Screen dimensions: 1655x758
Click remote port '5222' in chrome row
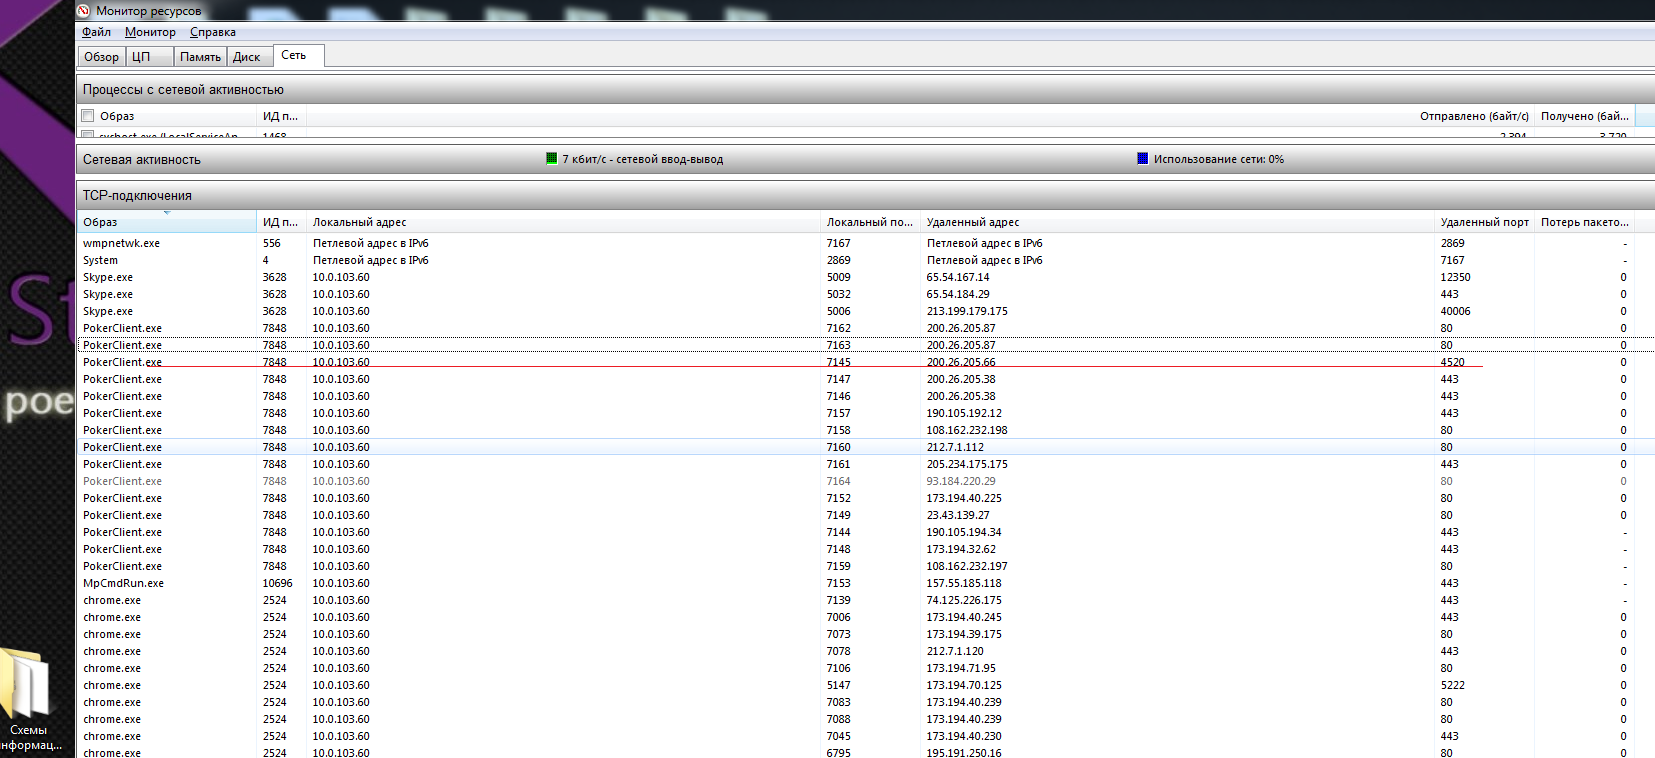pyautogui.click(x=1453, y=685)
